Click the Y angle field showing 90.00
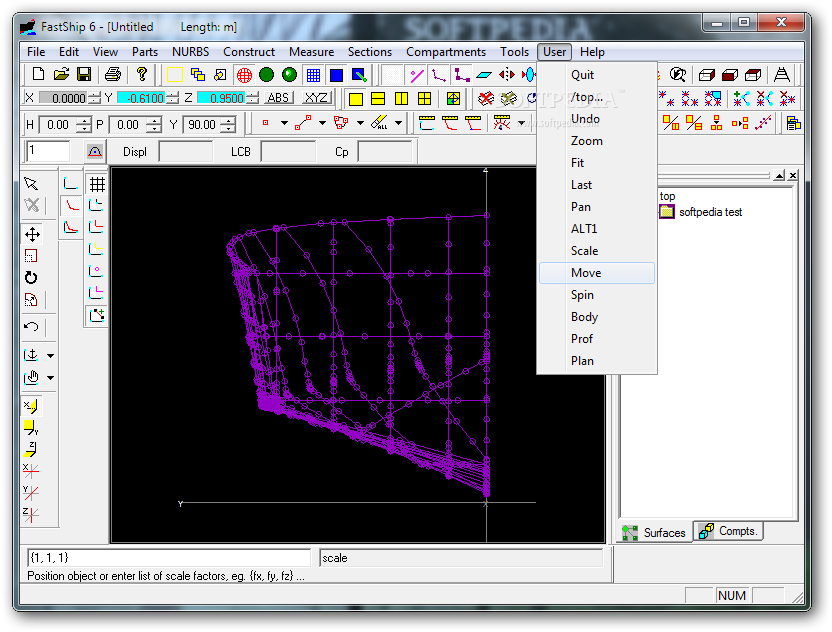Viewport: 832px width, 632px height. [x=202, y=125]
